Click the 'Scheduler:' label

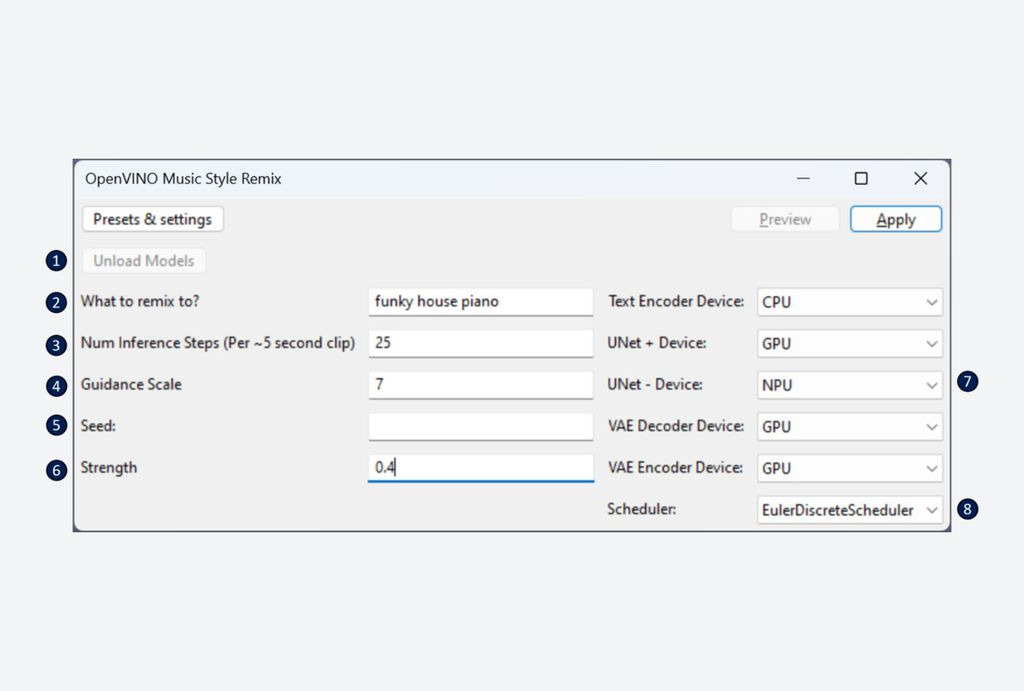coord(641,509)
